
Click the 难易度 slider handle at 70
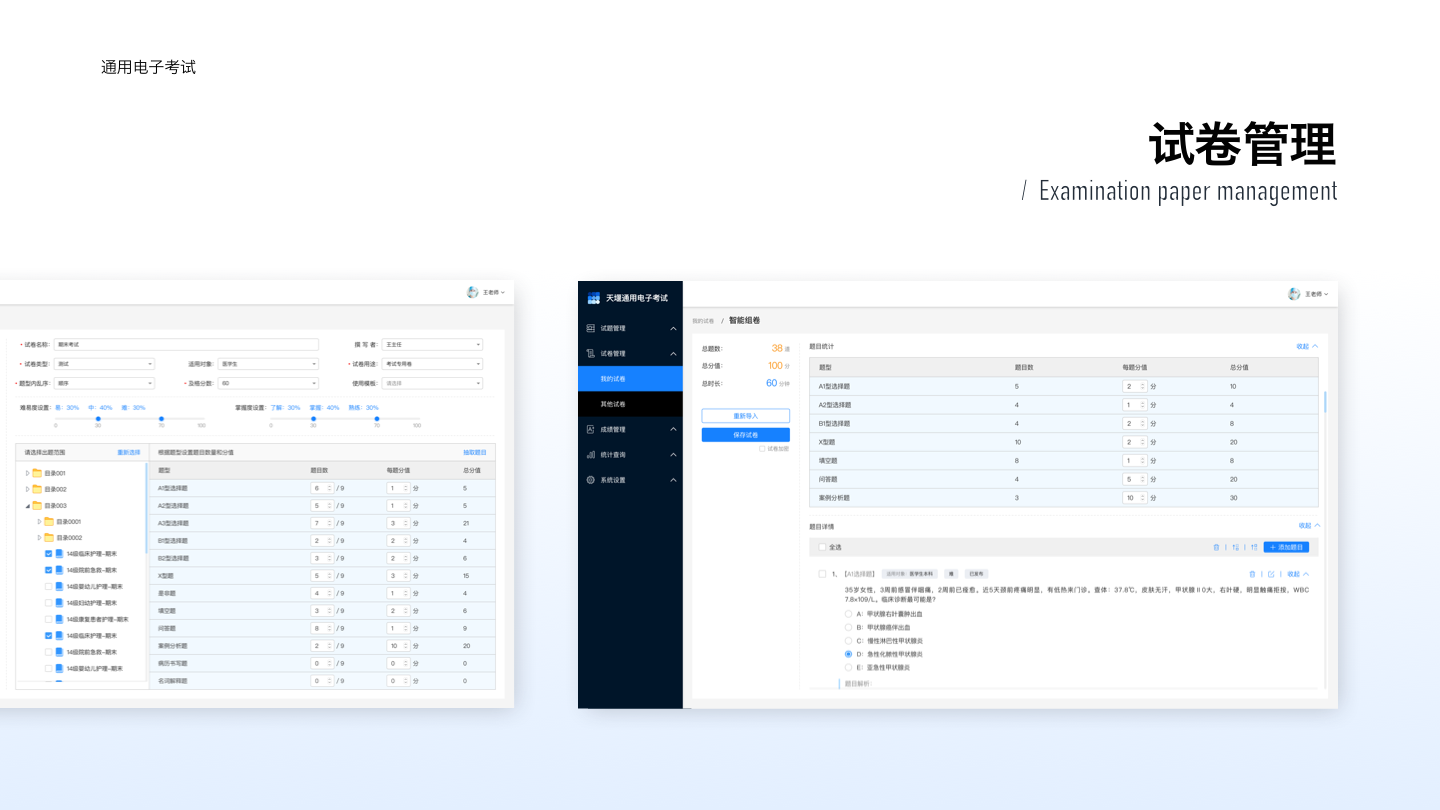[x=161, y=418]
